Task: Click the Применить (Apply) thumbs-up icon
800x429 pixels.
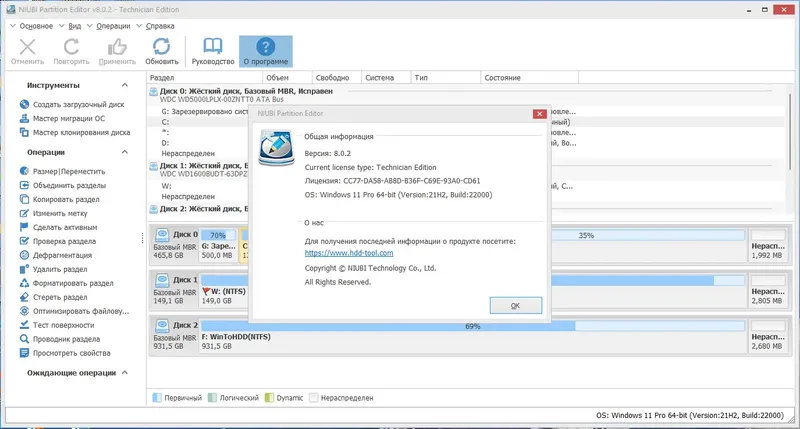Action: click(117, 47)
